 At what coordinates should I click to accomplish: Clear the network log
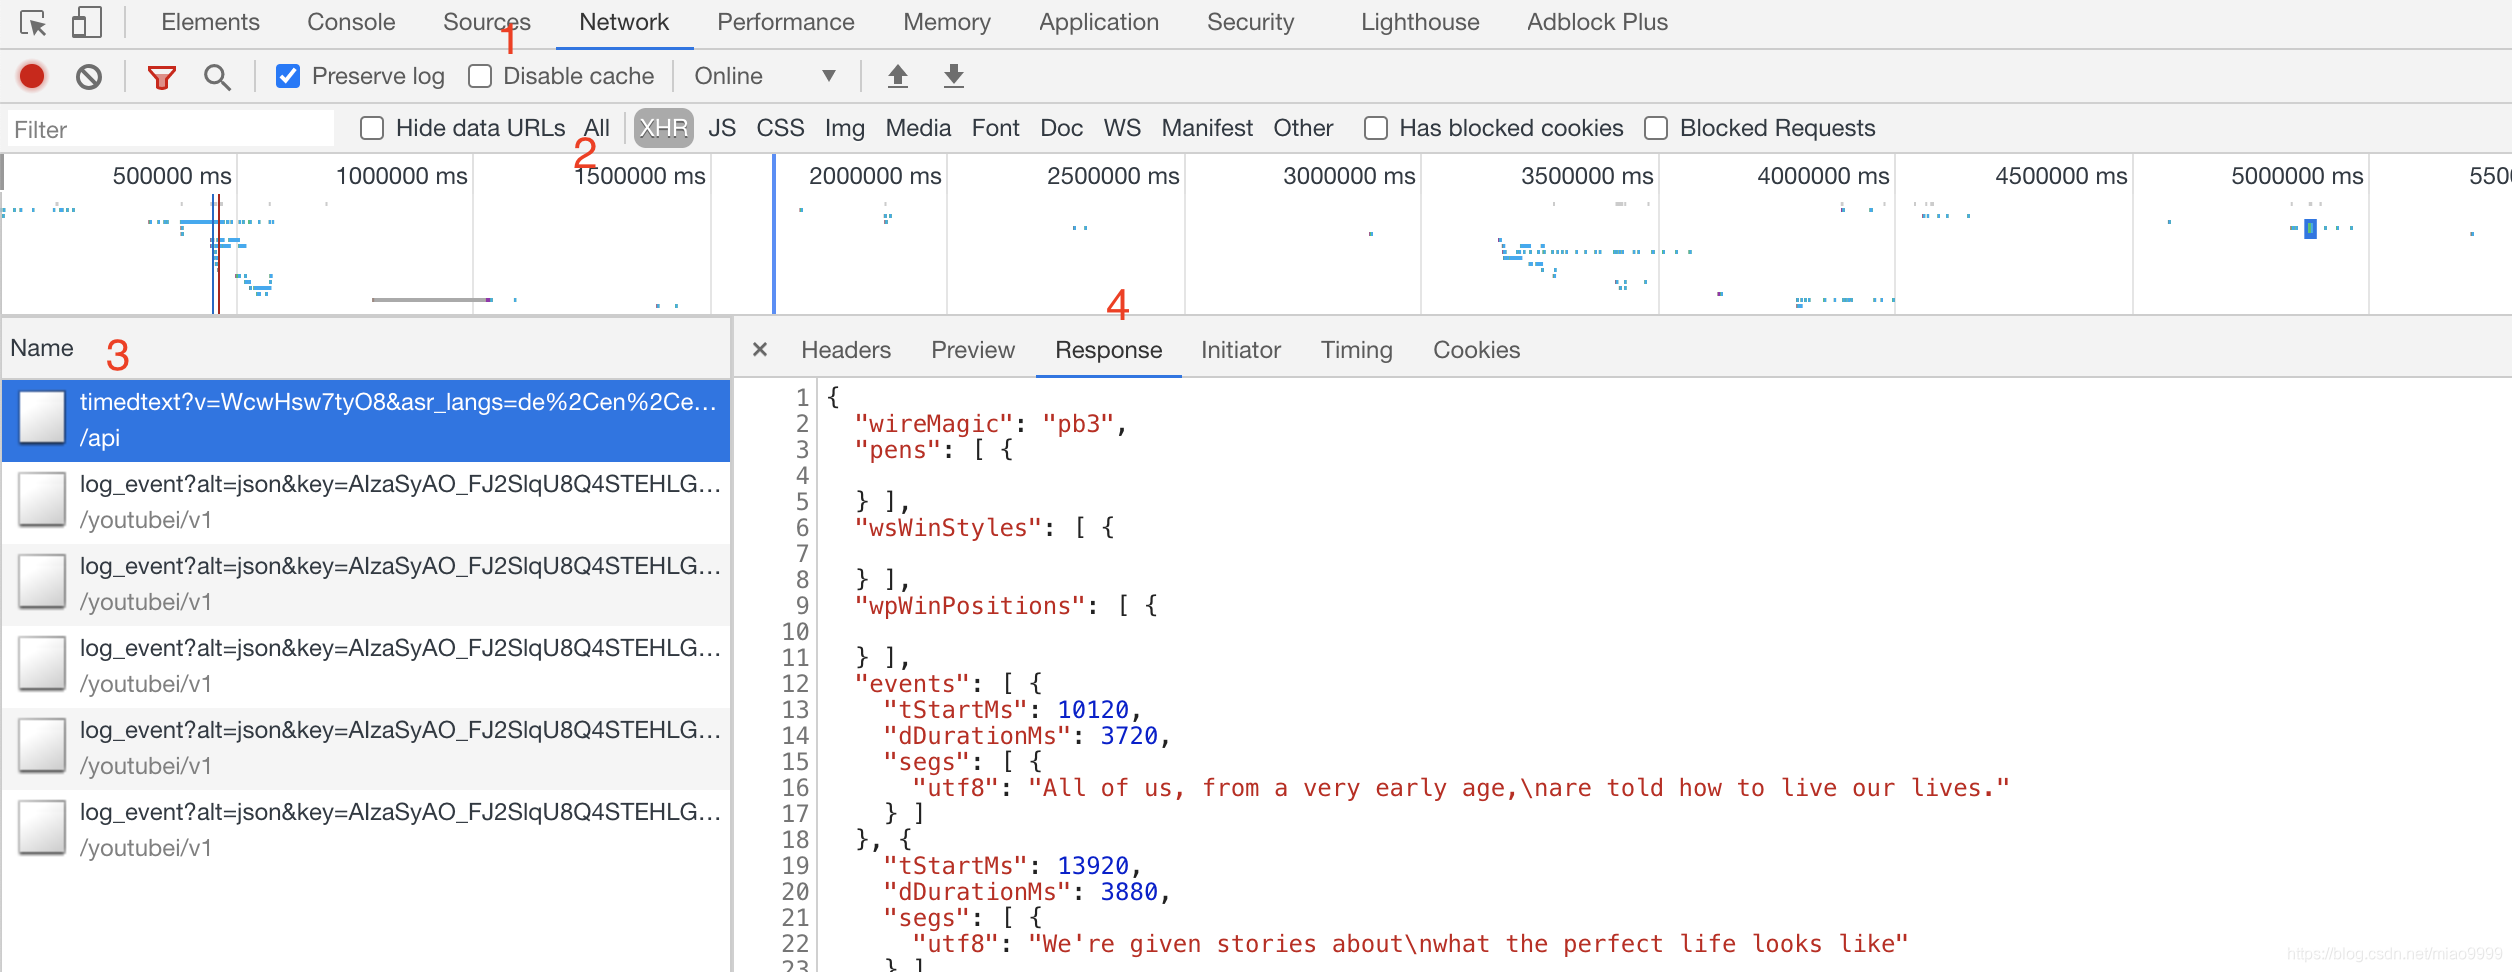[x=89, y=76]
